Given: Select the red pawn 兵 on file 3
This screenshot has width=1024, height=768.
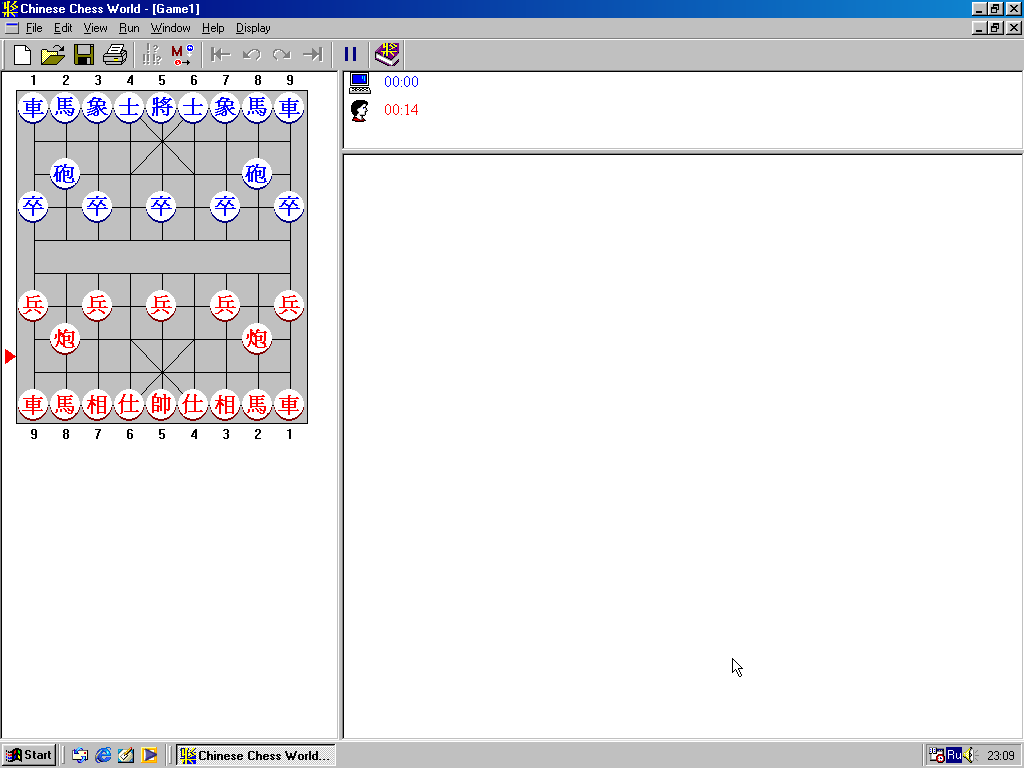Looking at the screenshot, I should pos(225,305).
